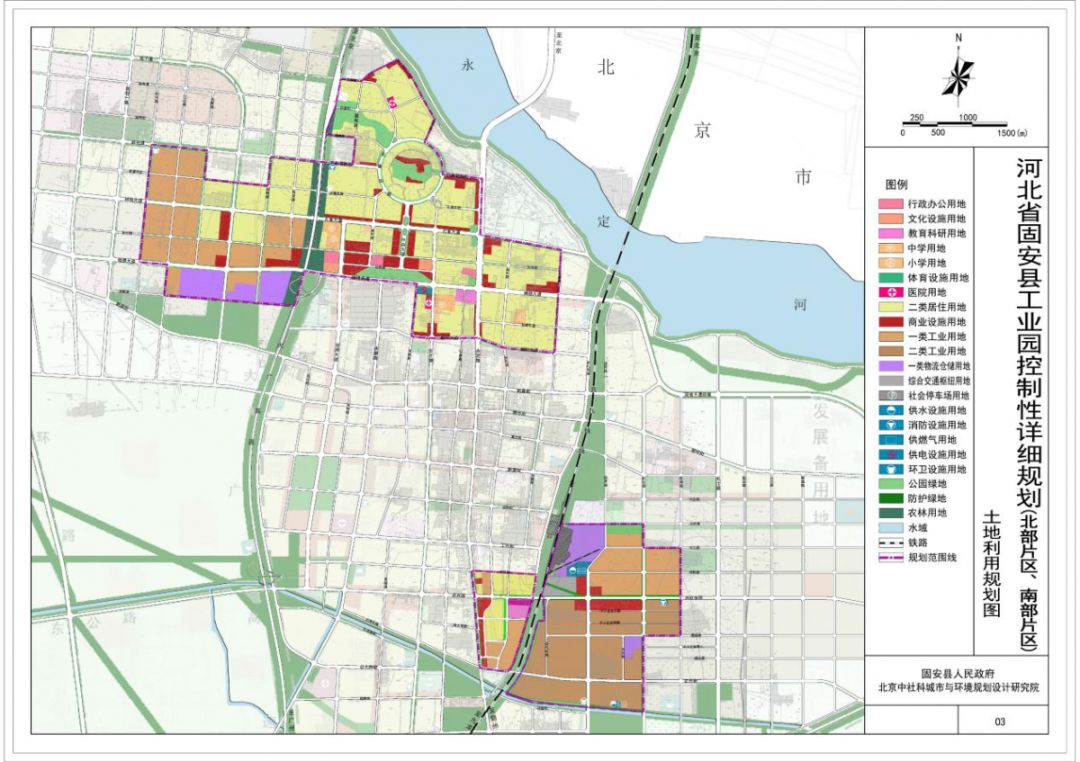
Task: Click the 社会停车场用地 legend symbol
Action: coord(891,395)
